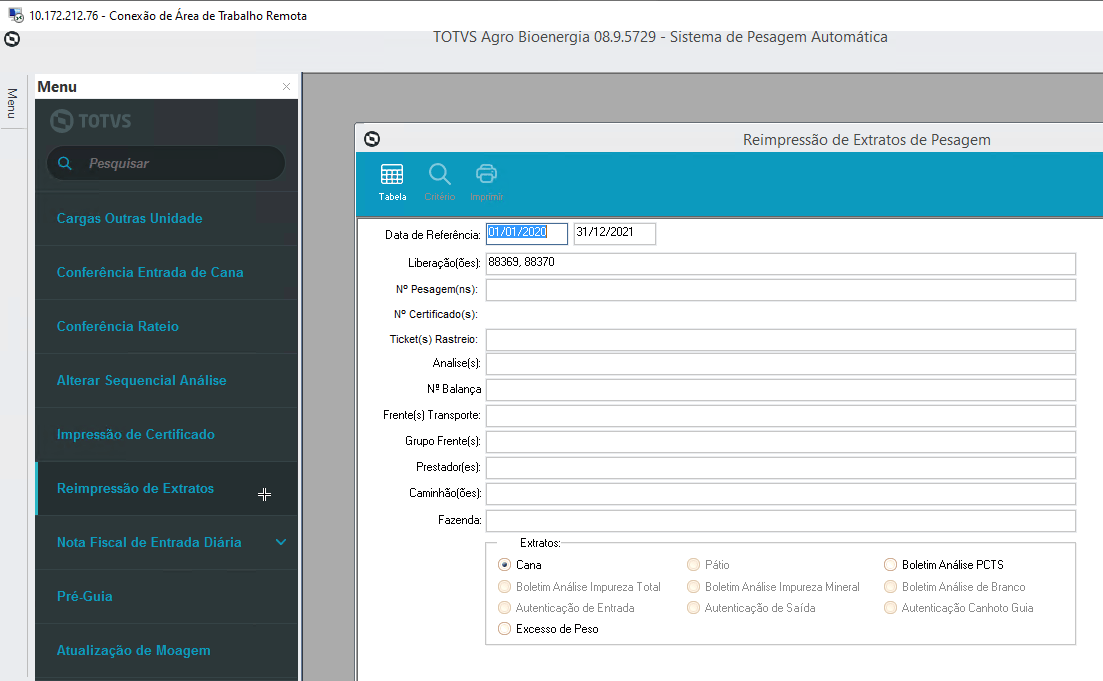Image resolution: width=1103 pixels, height=681 pixels.
Task: Click the vertical Menu side tab
Action: point(12,103)
